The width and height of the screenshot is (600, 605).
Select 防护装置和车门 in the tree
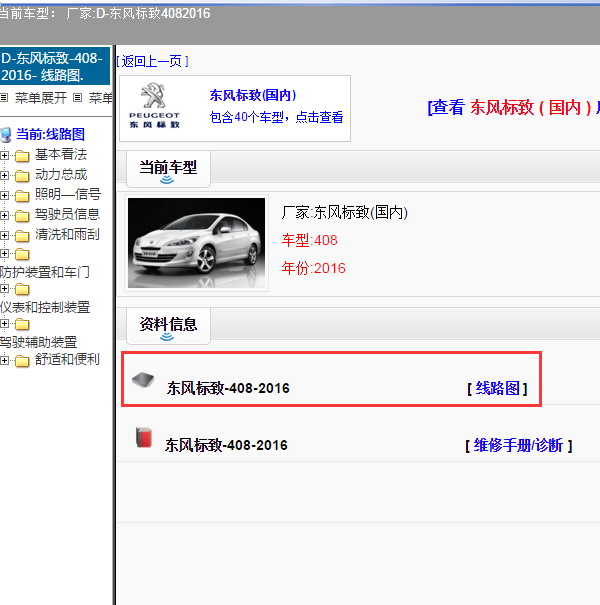click(45, 272)
